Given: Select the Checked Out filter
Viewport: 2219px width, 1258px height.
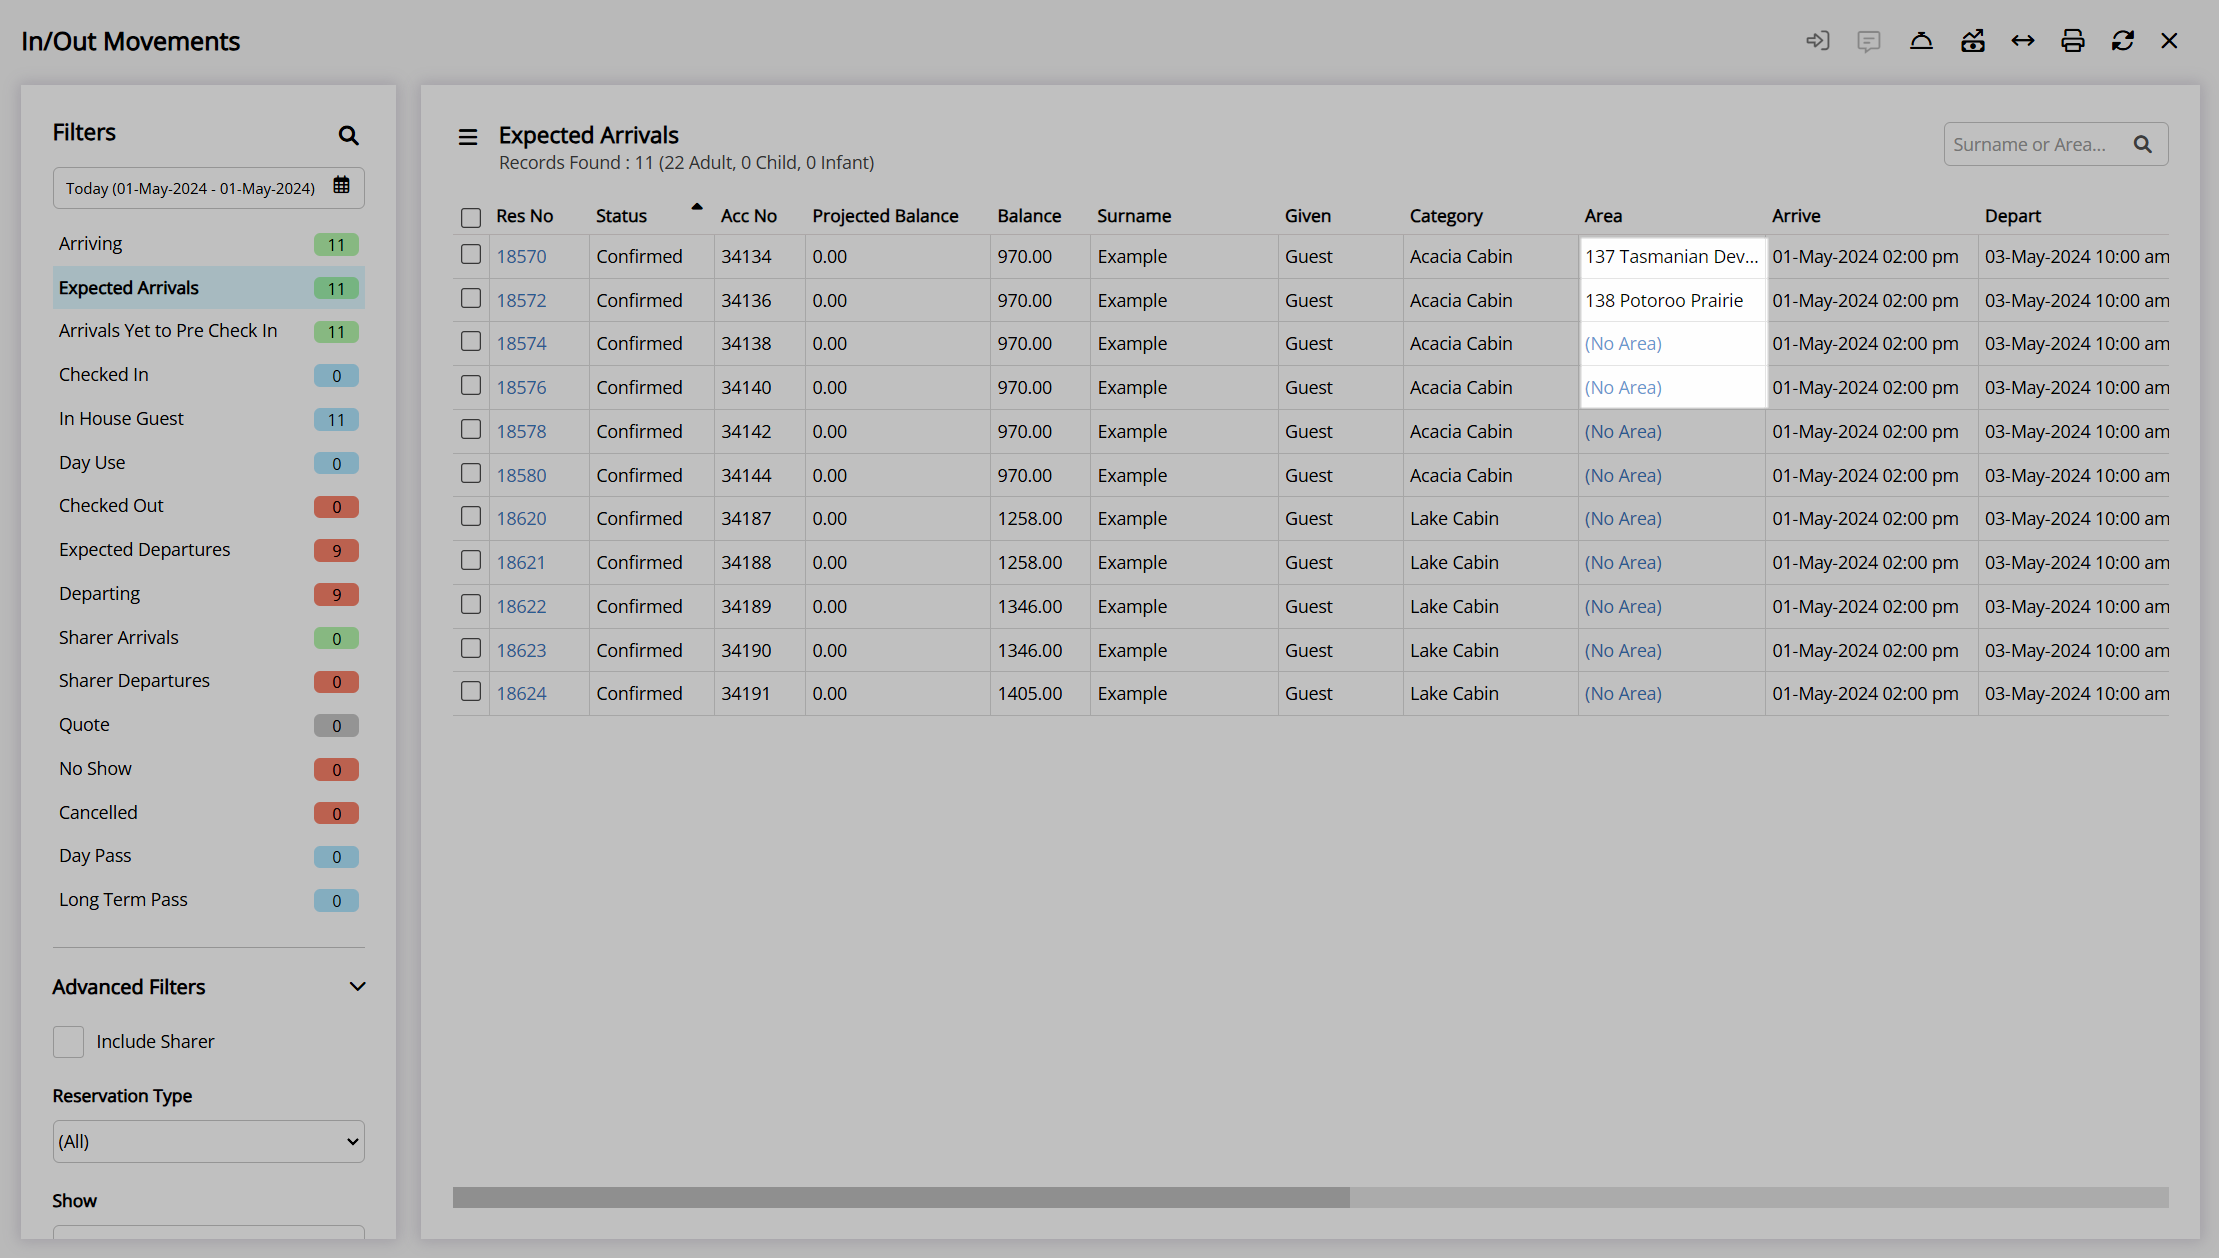Looking at the screenshot, I should click(x=209, y=506).
